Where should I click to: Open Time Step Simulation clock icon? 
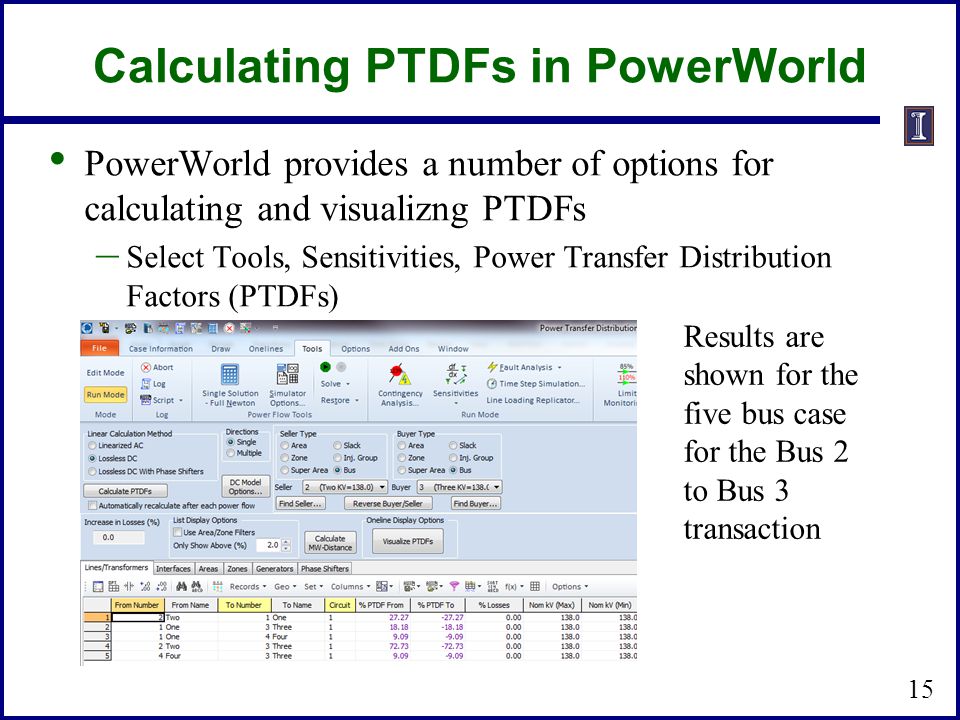click(x=492, y=384)
